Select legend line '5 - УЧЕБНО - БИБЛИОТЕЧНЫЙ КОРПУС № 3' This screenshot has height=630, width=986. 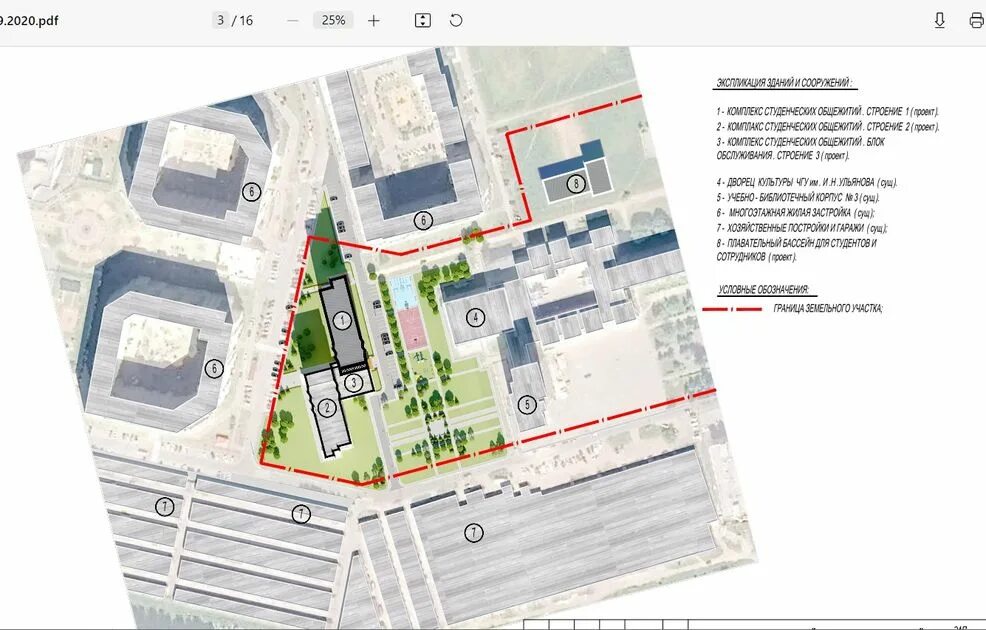(x=798, y=197)
